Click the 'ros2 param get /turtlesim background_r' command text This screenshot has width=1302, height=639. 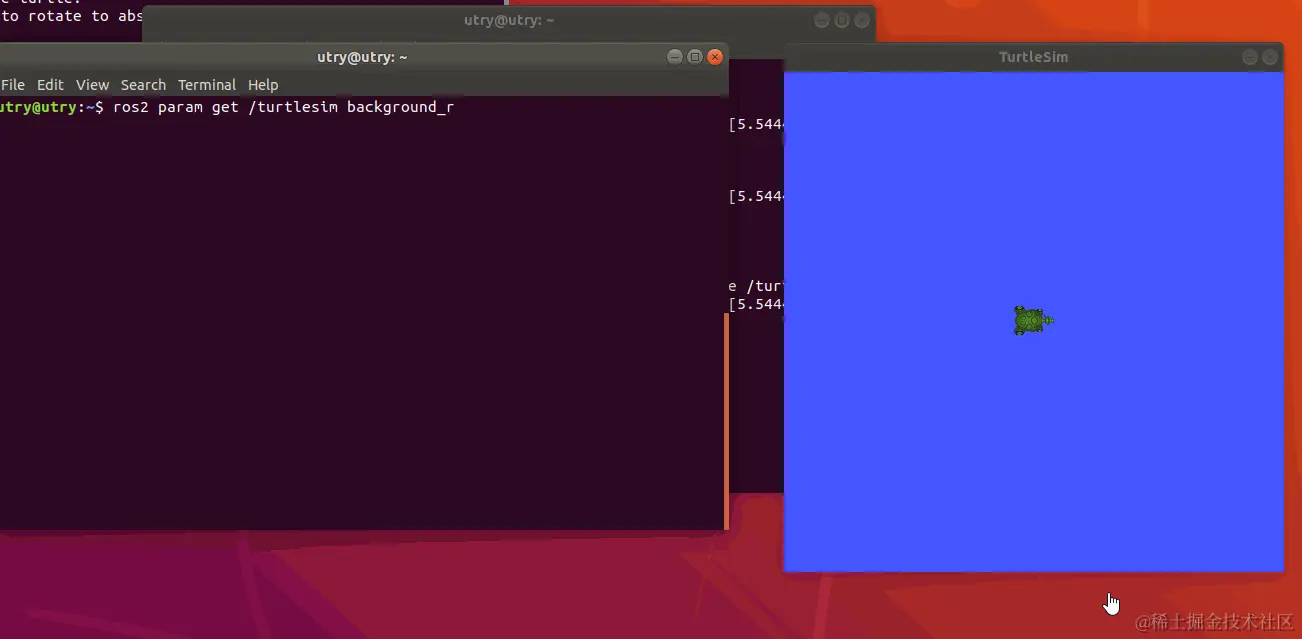tap(284, 107)
